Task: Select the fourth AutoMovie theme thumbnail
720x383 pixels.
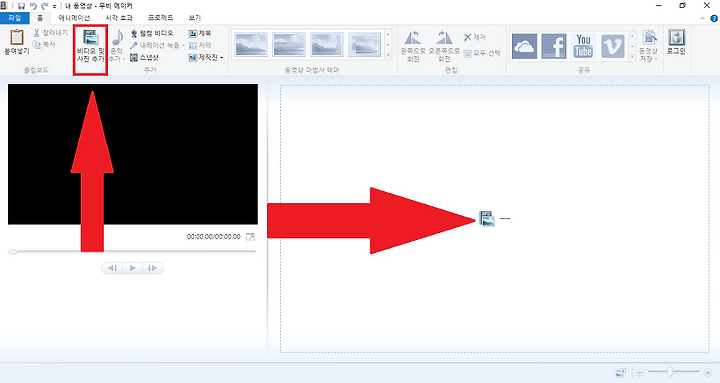Action: 364,45
